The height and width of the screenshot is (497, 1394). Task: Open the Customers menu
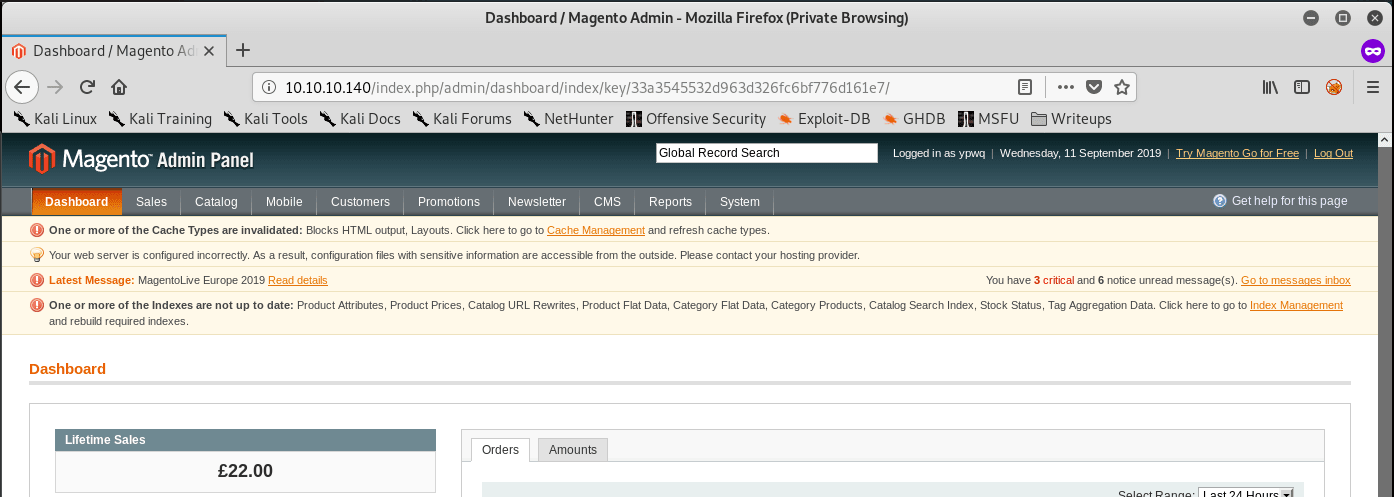[360, 201]
